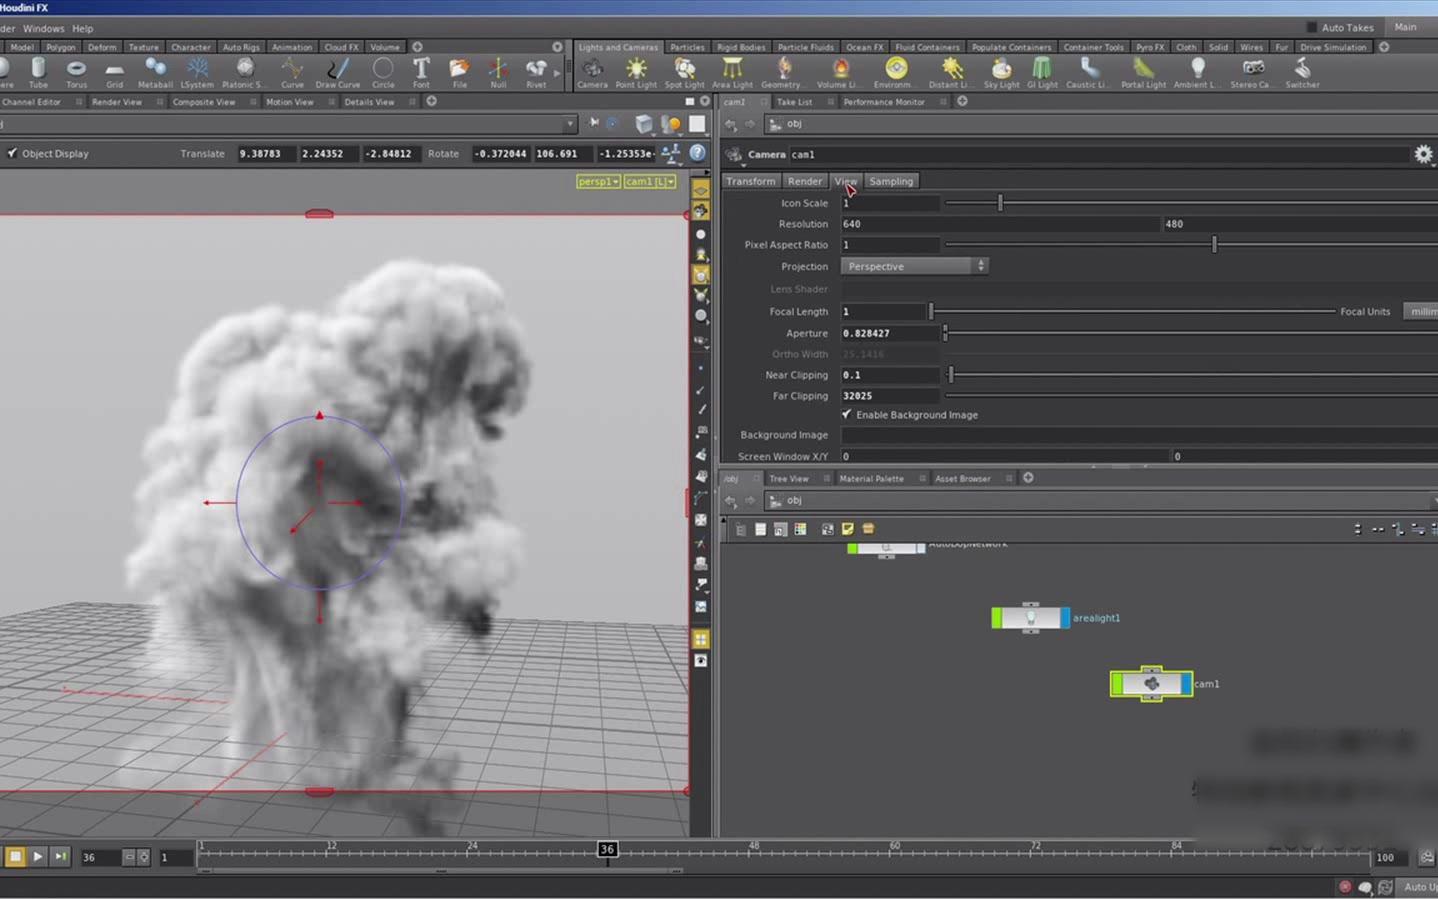Select the LSystem shelf tool
This screenshot has width=1438, height=899.
[x=197, y=72]
